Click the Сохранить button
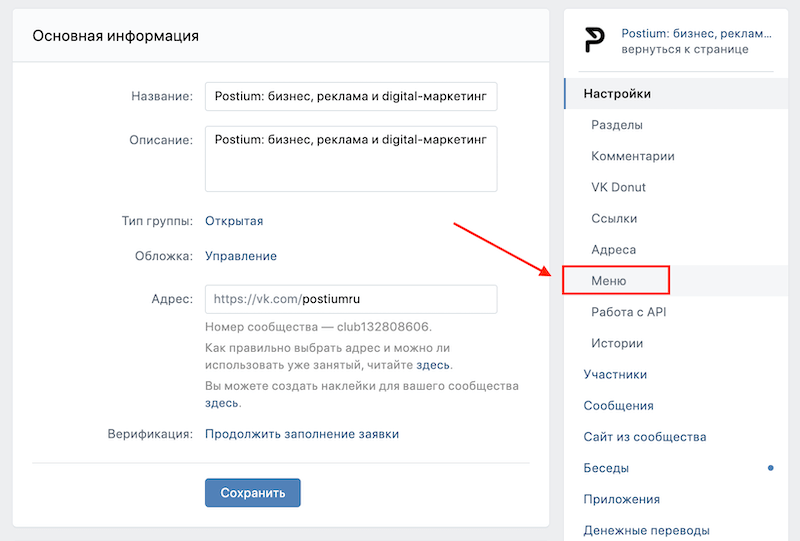Image resolution: width=800 pixels, height=541 pixels. click(253, 493)
